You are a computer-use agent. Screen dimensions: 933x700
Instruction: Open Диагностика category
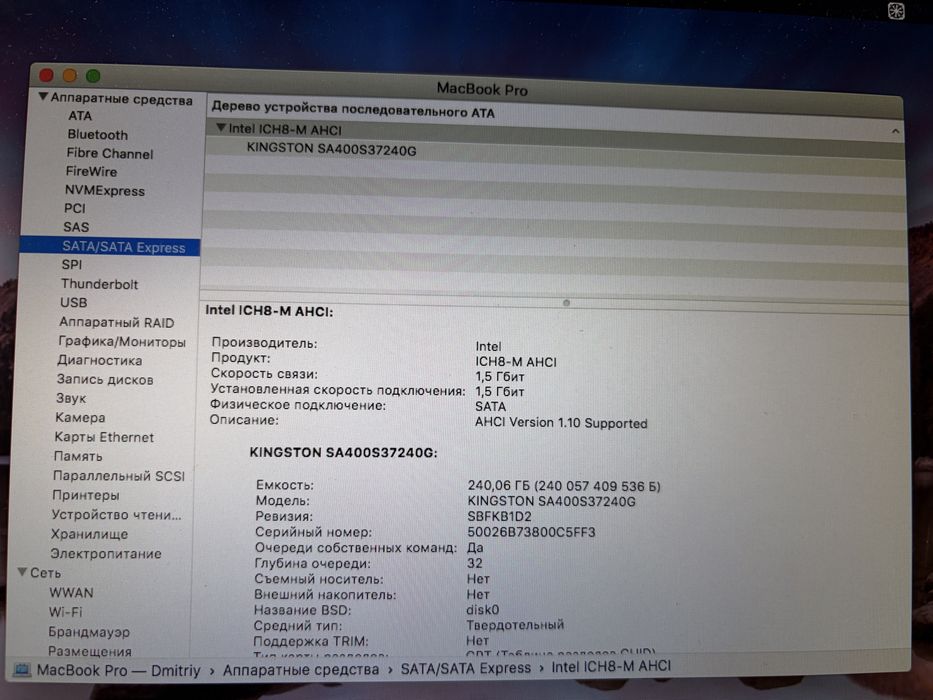(99, 360)
